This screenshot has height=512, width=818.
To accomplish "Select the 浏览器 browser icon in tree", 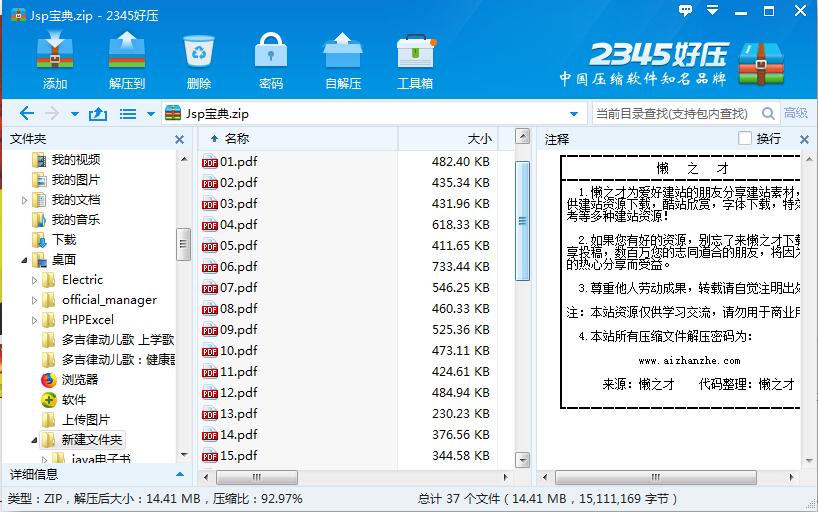I will [x=49, y=380].
